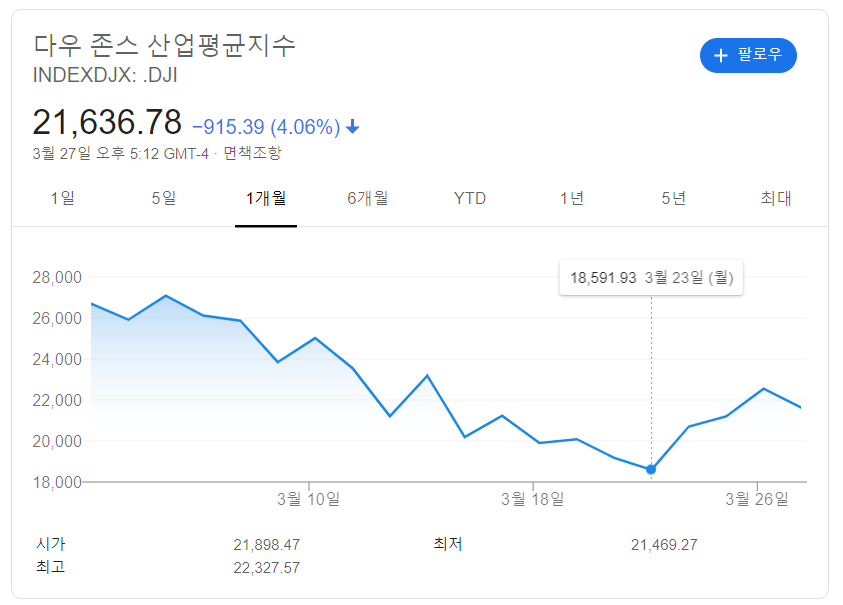This screenshot has height=605, width=843.
Task: Keep the 1개월 tab selected
Action: point(265,198)
